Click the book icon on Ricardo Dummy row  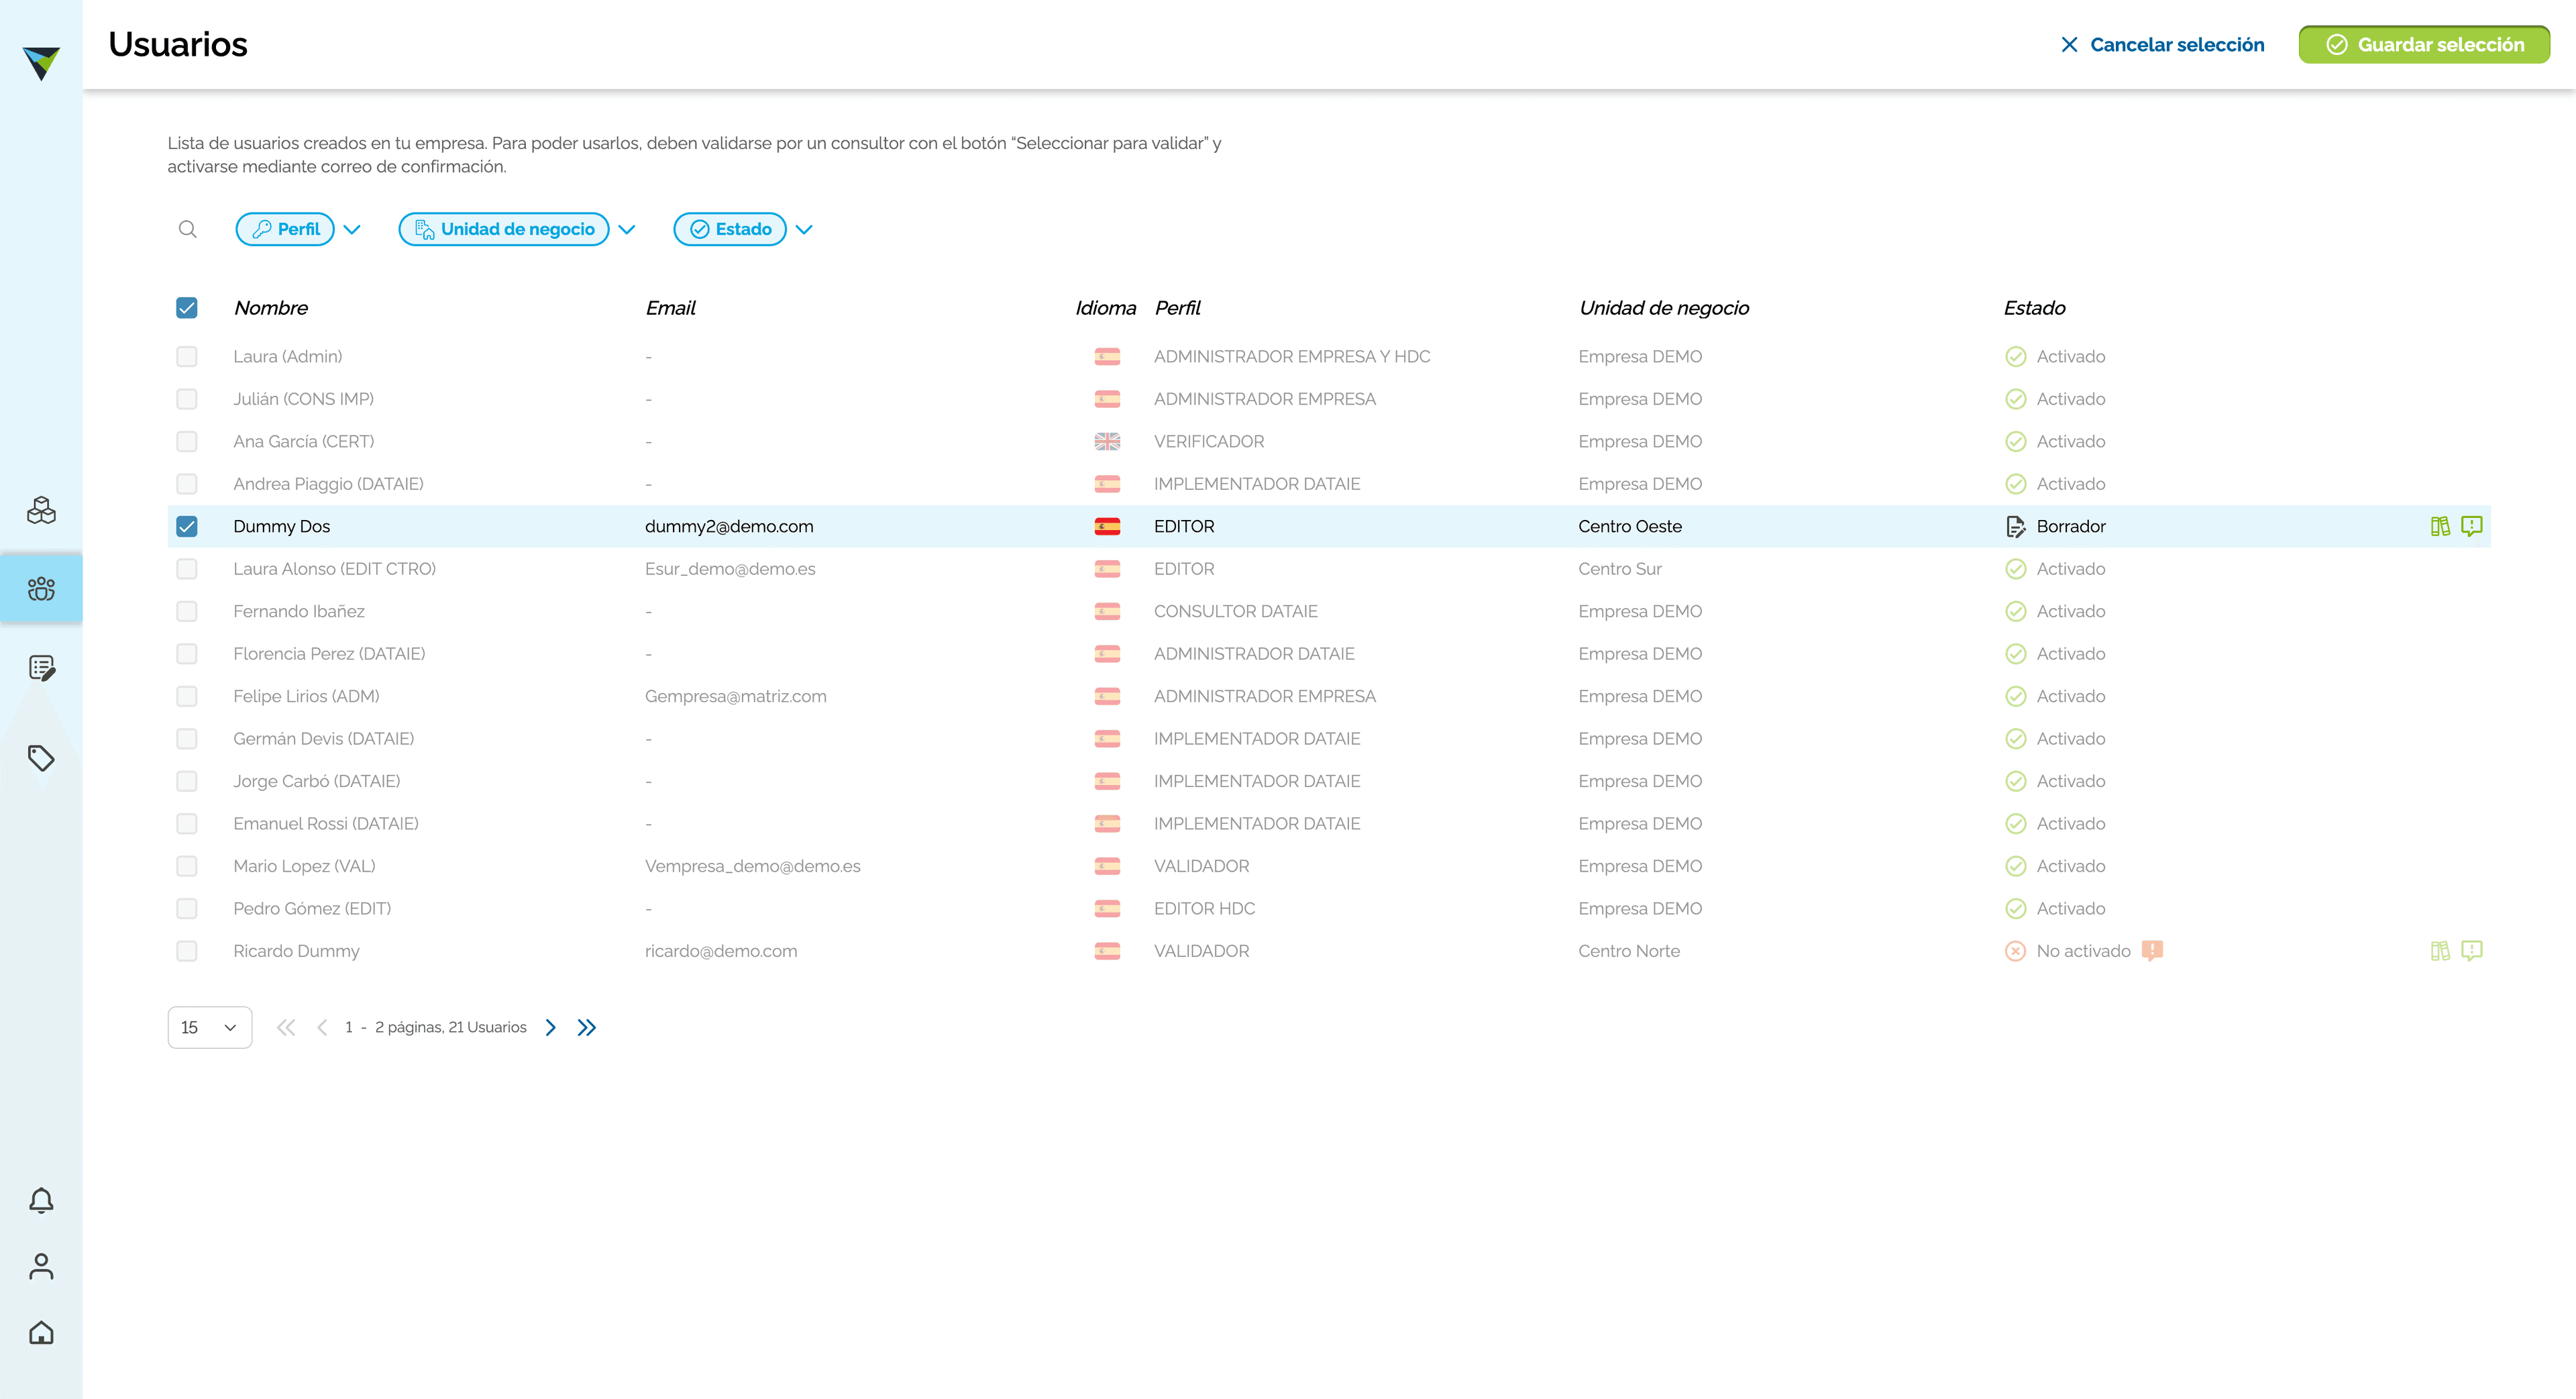pos(2440,951)
